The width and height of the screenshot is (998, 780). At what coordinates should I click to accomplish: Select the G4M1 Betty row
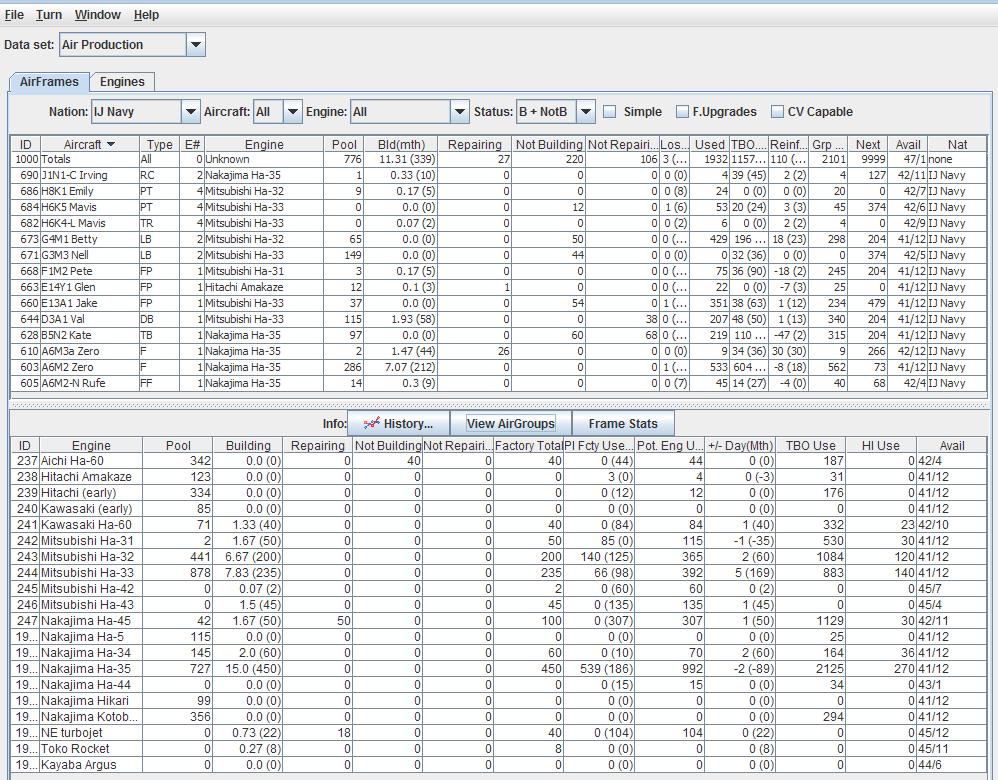(498, 239)
